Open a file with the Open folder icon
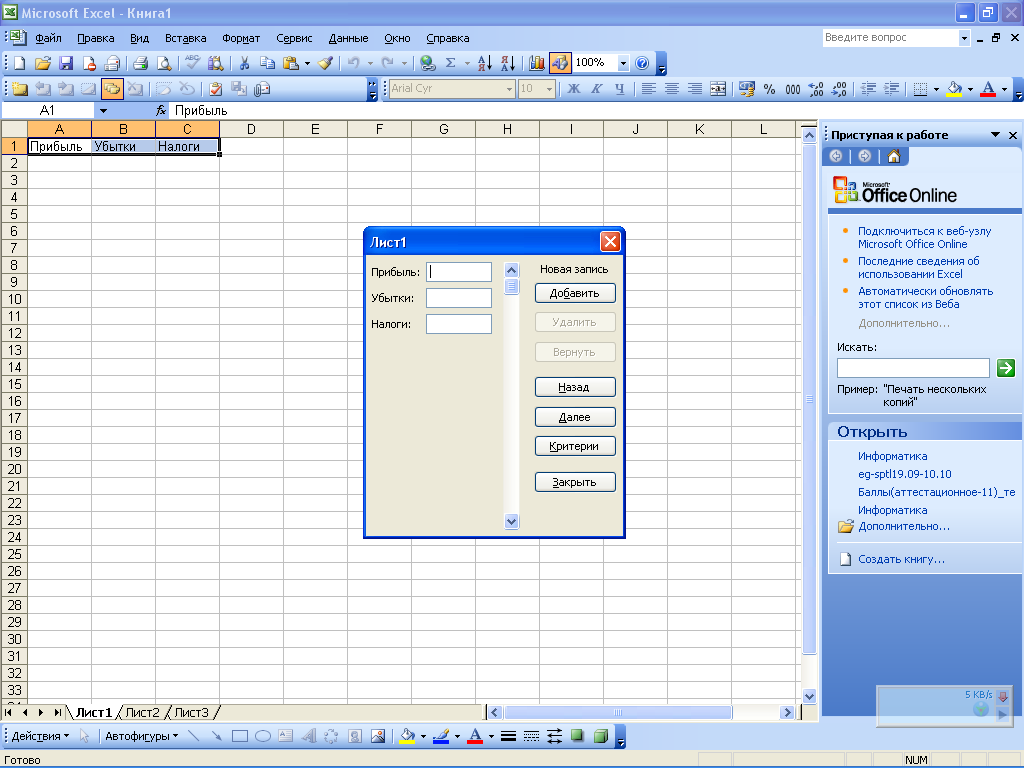 pyautogui.click(x=43, y=63)
